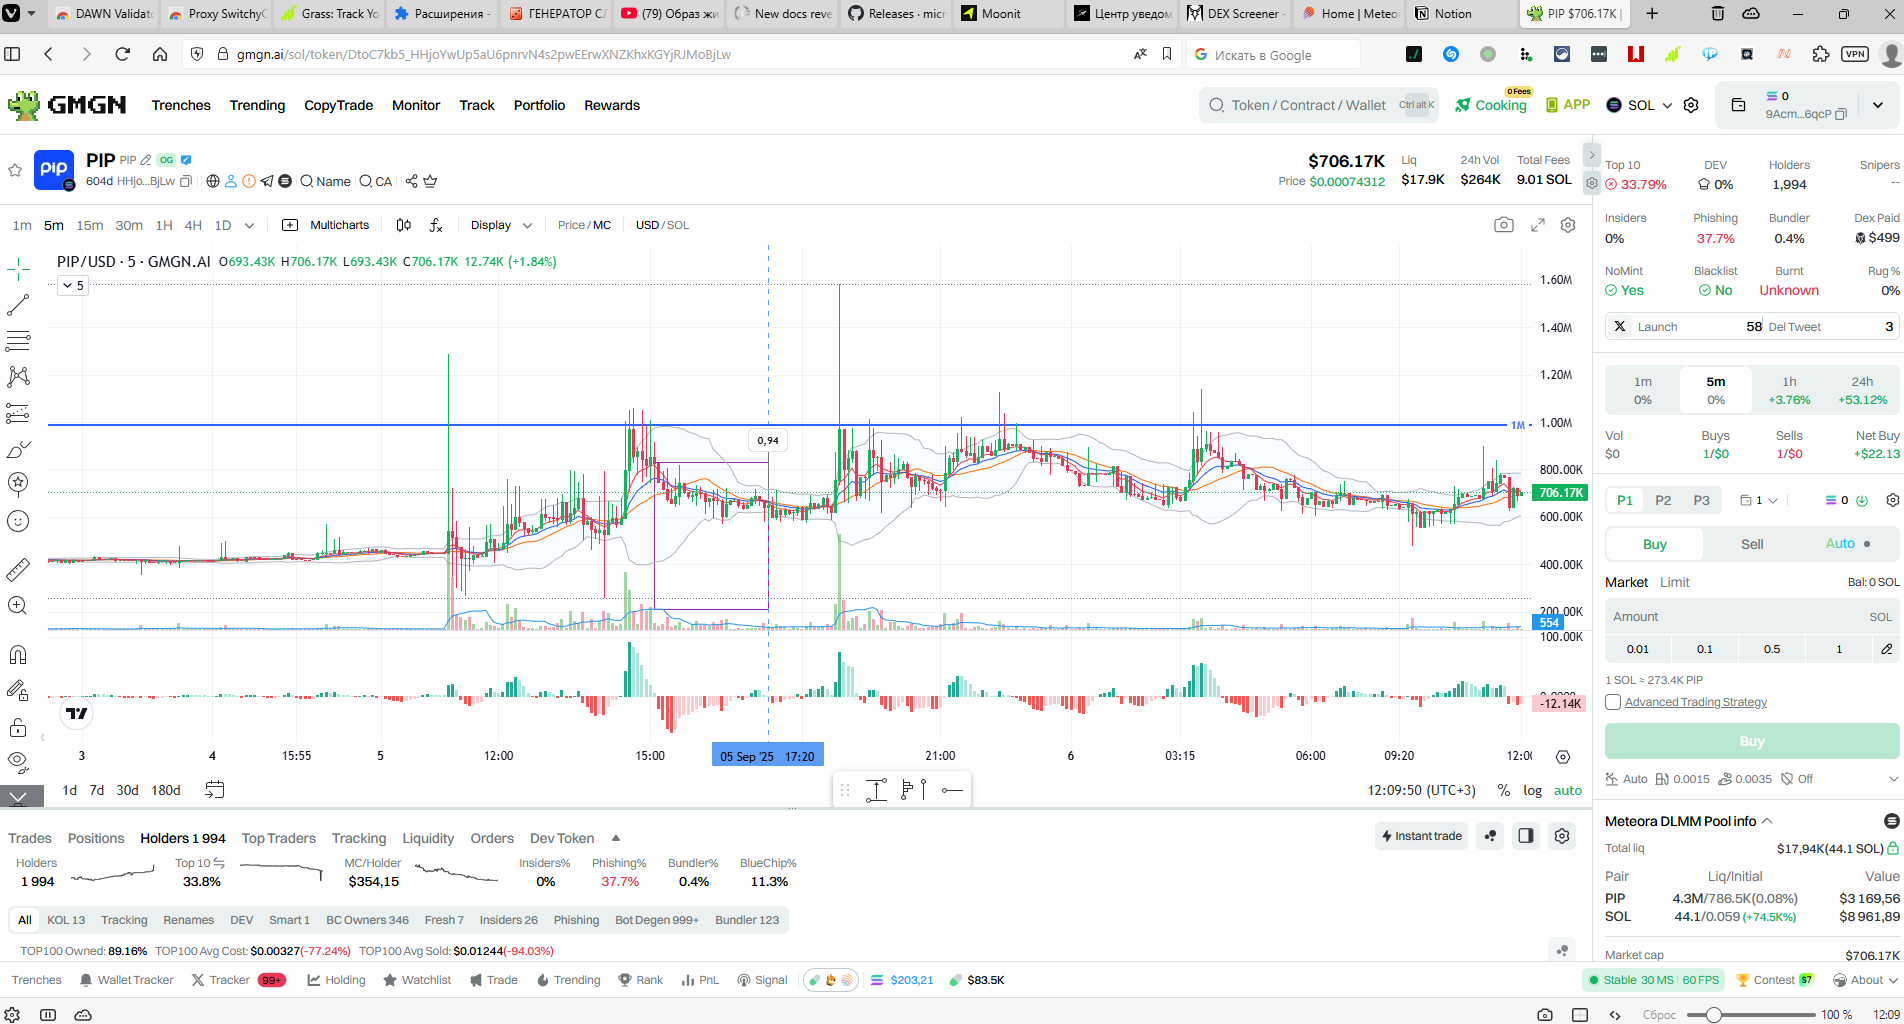Take a chart snapshot with camera icon
This screenshot has width=1904, height=1024.
(x=1504, y=225)
